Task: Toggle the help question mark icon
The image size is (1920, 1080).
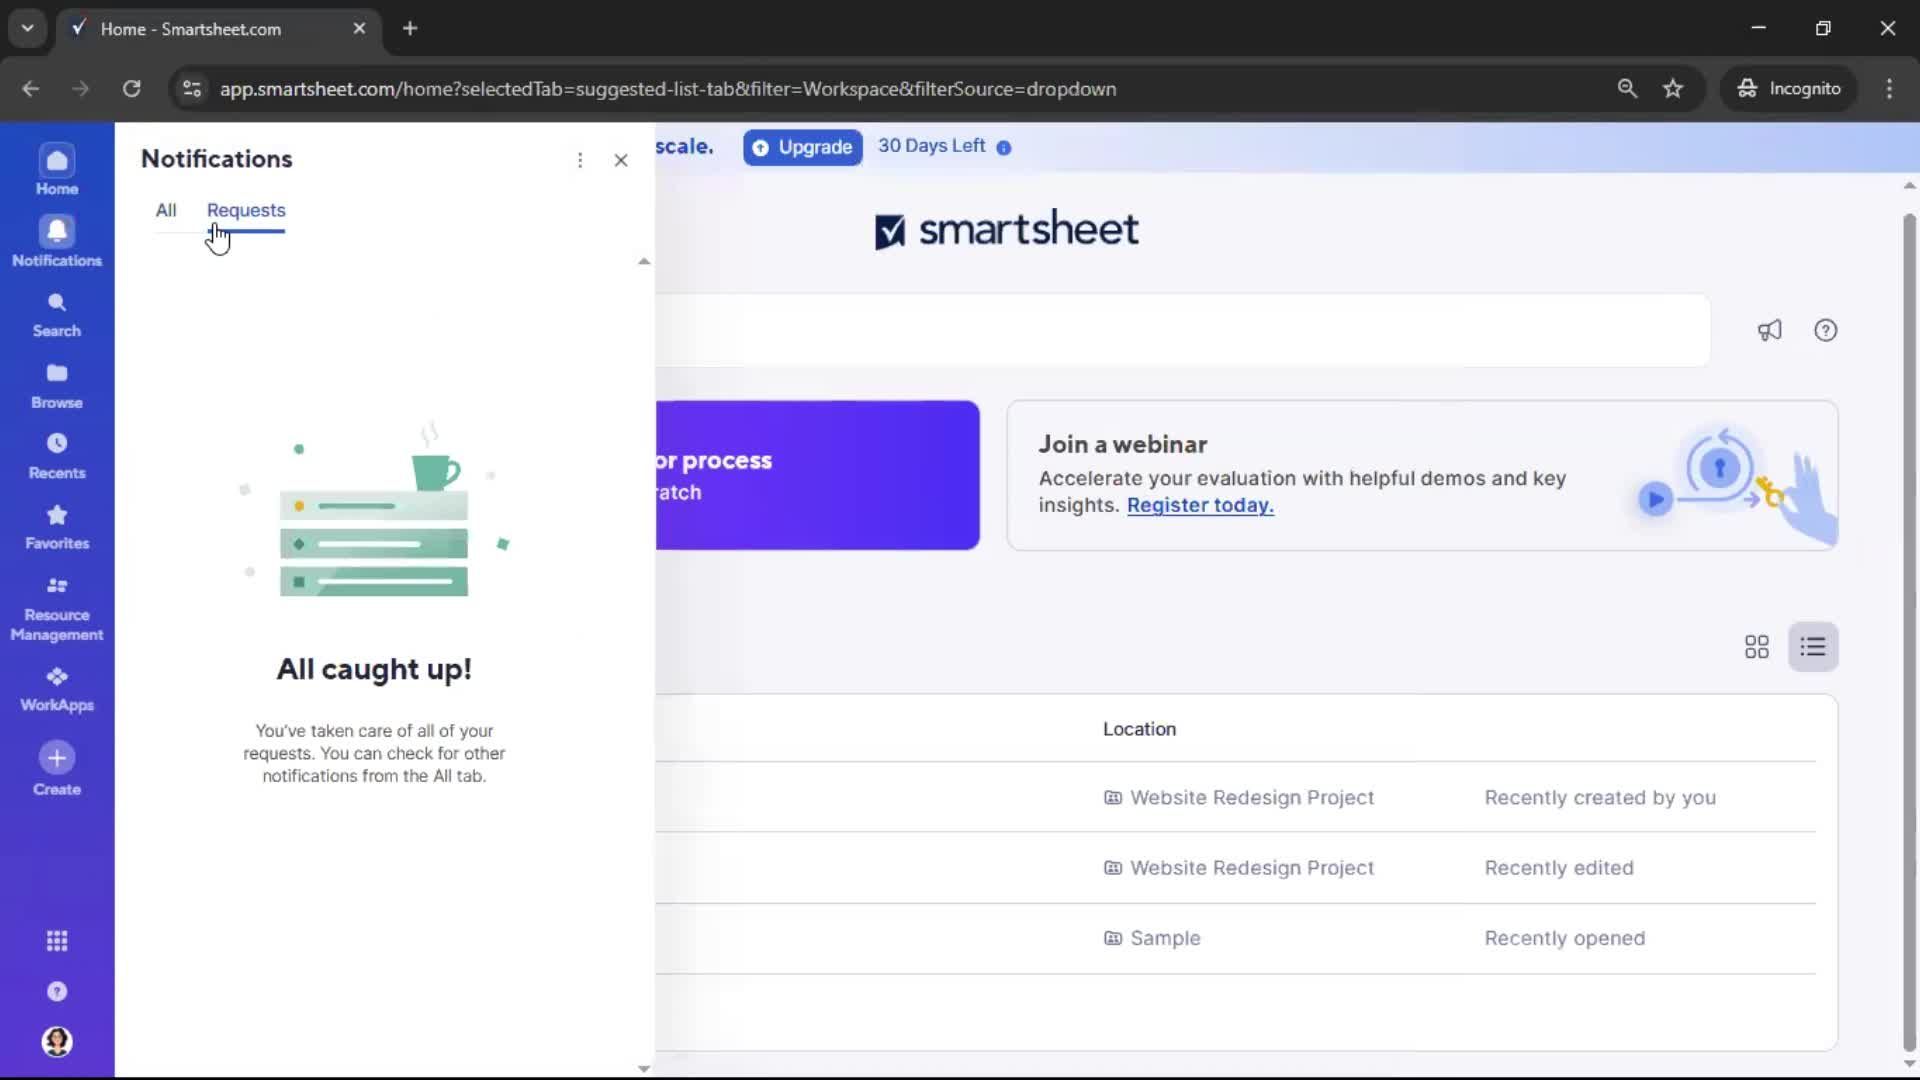Action: coord(1827,330)
